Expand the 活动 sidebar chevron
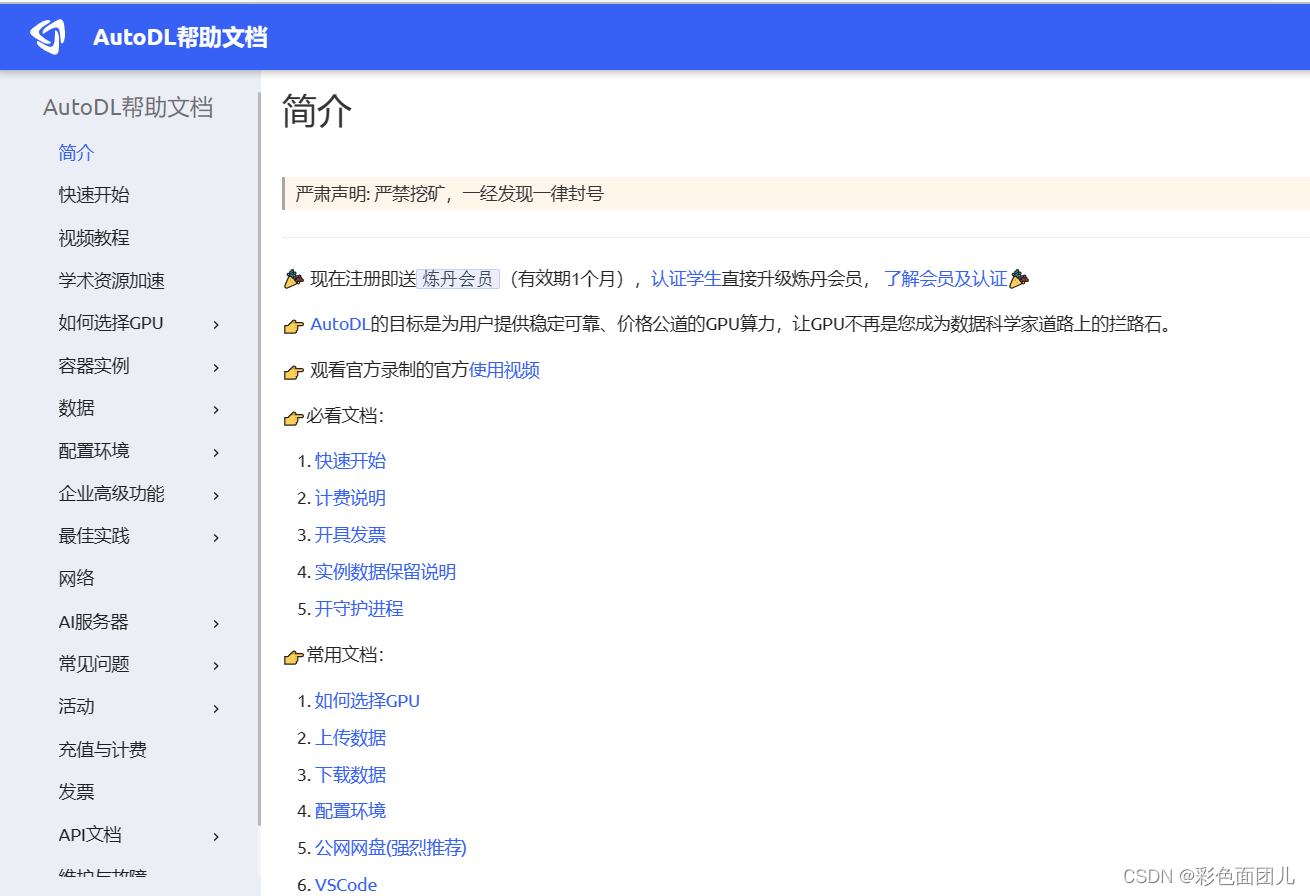Screen dimensions: 1310x896 coord(216,708)
